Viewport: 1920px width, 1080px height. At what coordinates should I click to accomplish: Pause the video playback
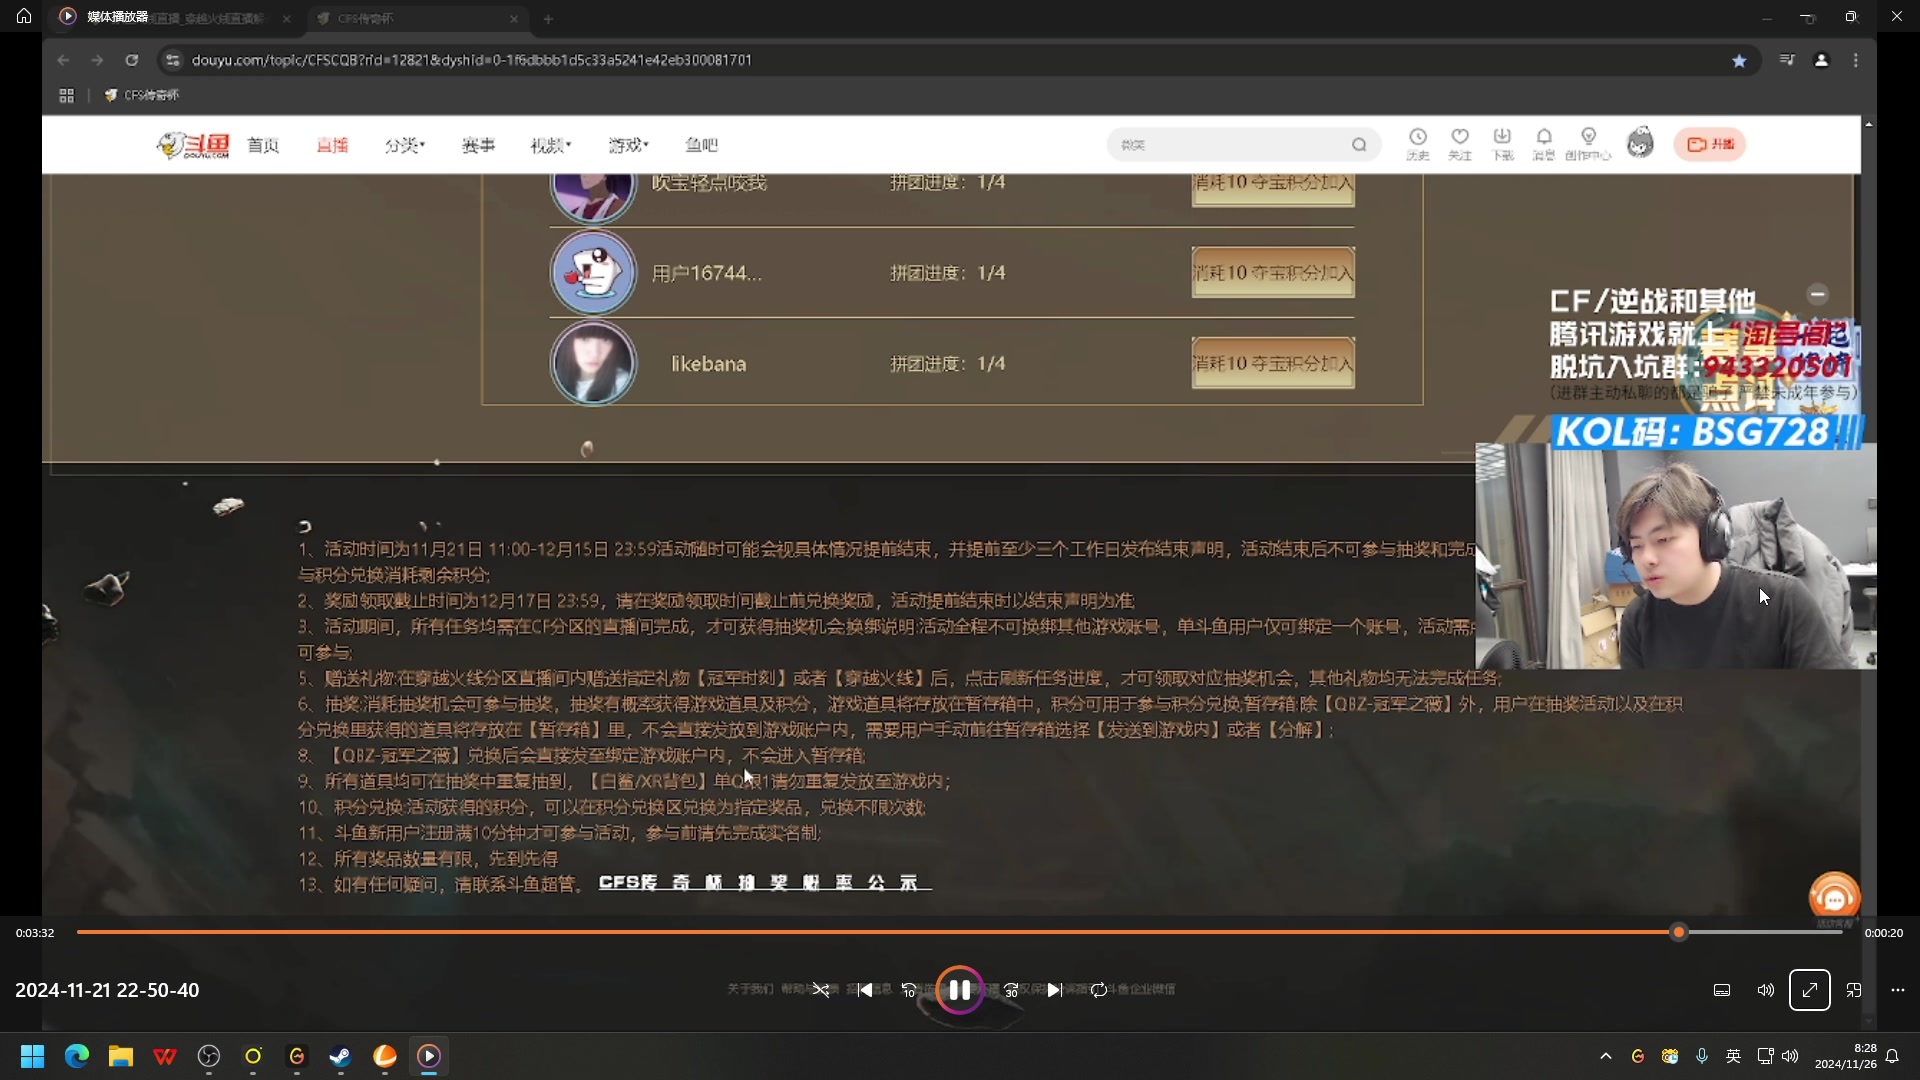[959, 990]
